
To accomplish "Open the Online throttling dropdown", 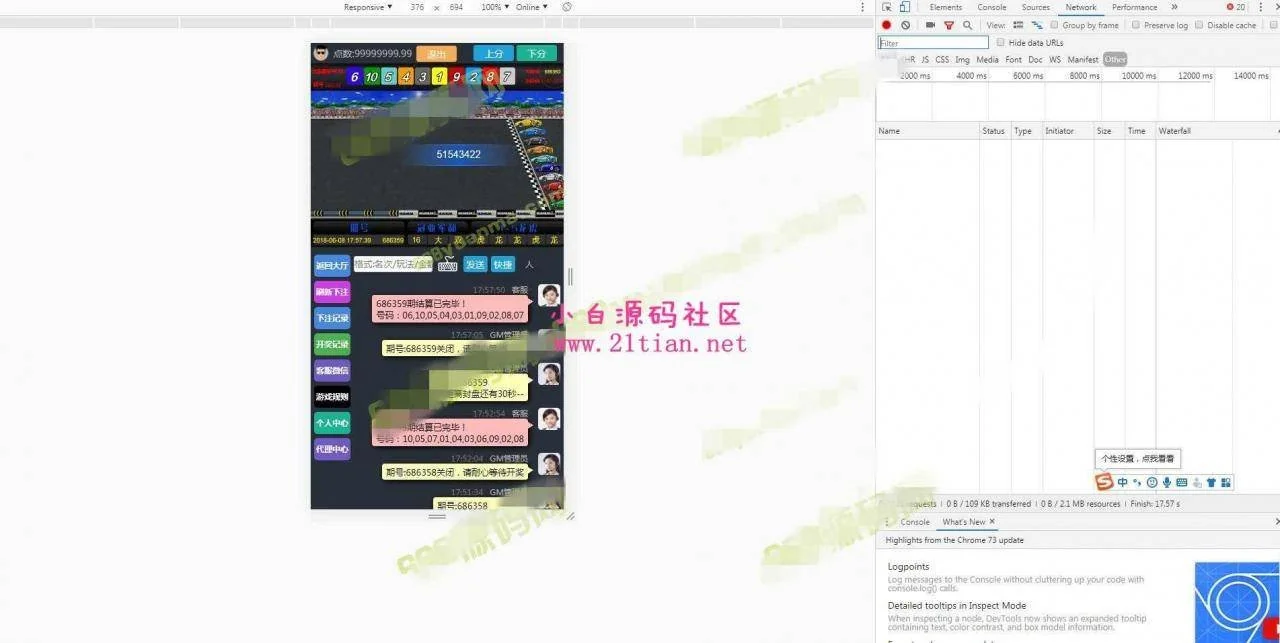I will click(531, 7).
